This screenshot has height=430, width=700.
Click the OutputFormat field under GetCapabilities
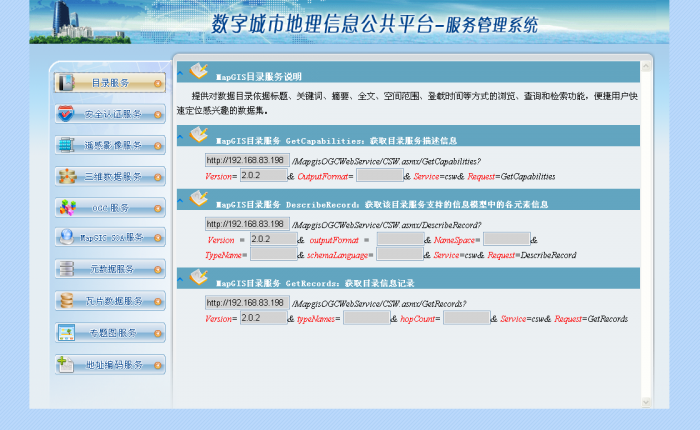click(x=378, y=176)
